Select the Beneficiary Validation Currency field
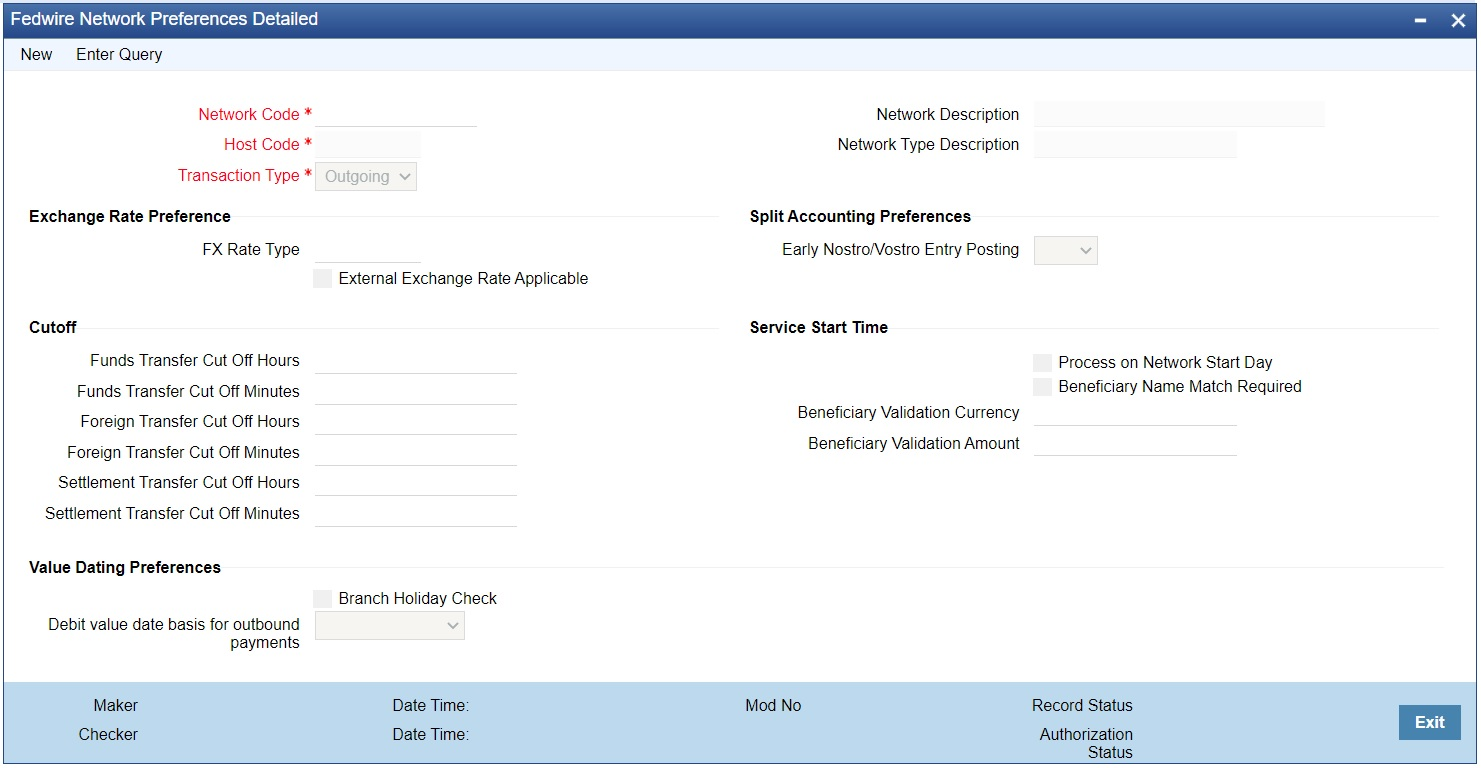This screenshot has width=1481, height=768. coord(1136,413)
